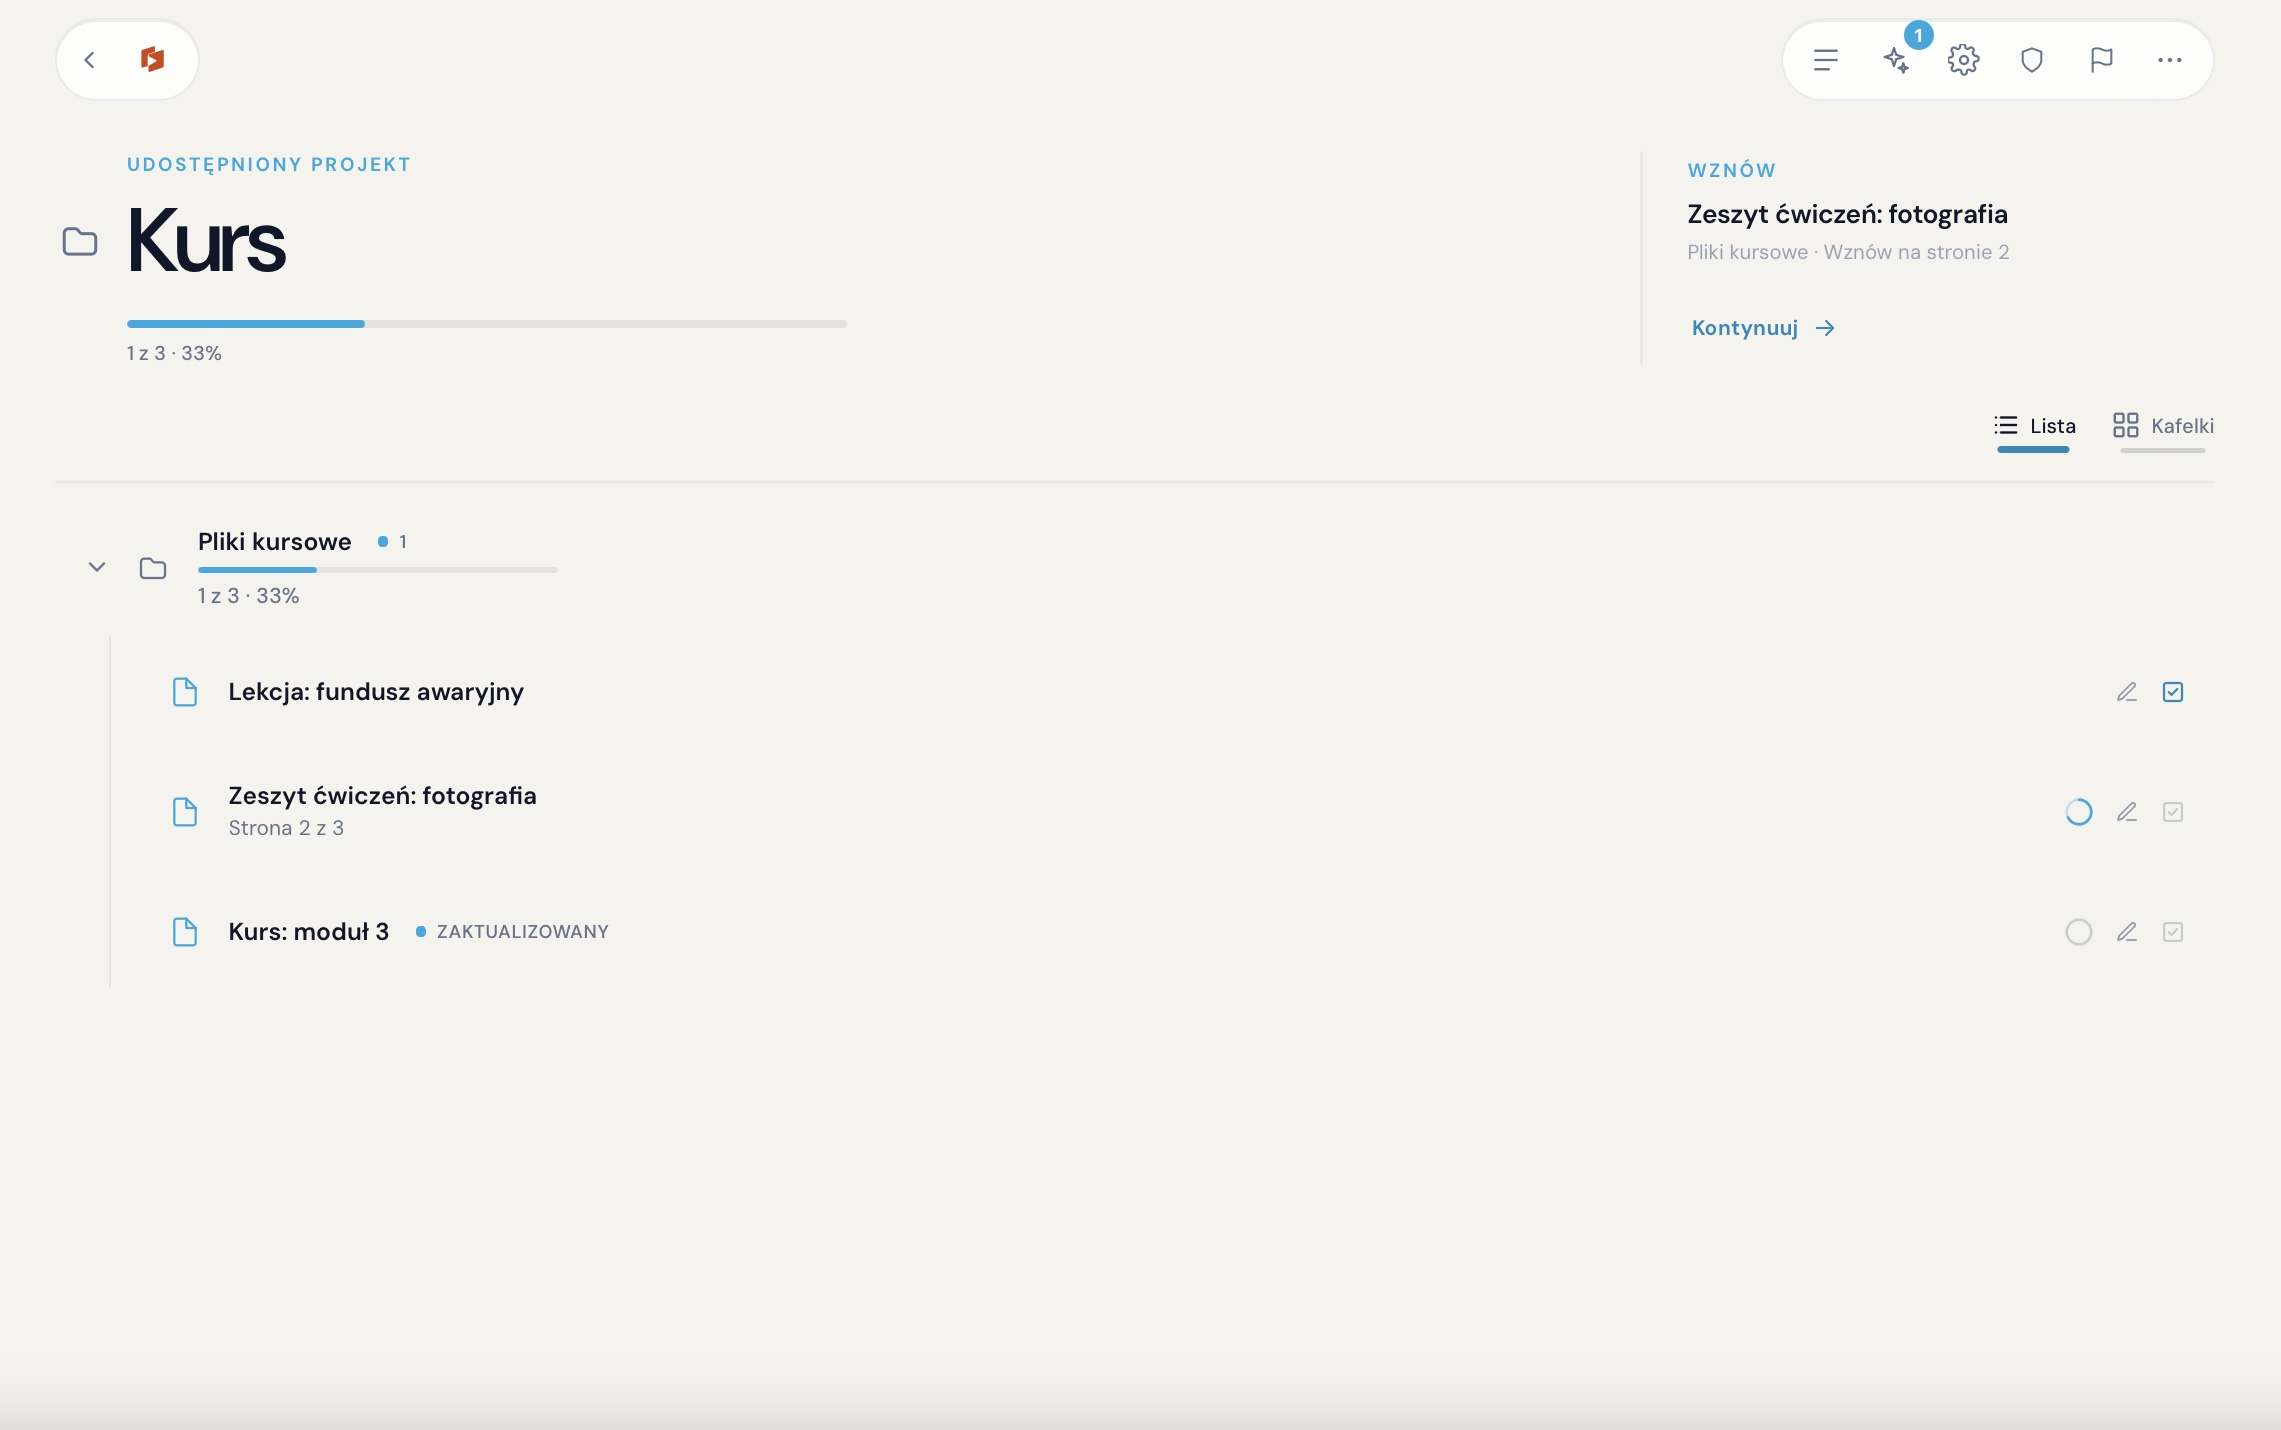Edit Lekcja: fundusz awaryjny with pencil icon
The image size is (2281, 1430).
[2127, 692]
